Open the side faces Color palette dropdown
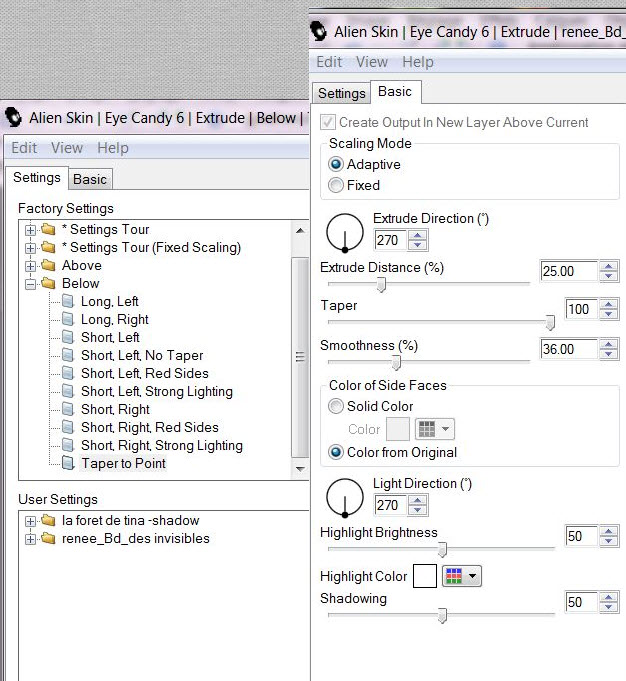626x681 pixels. 435,429
